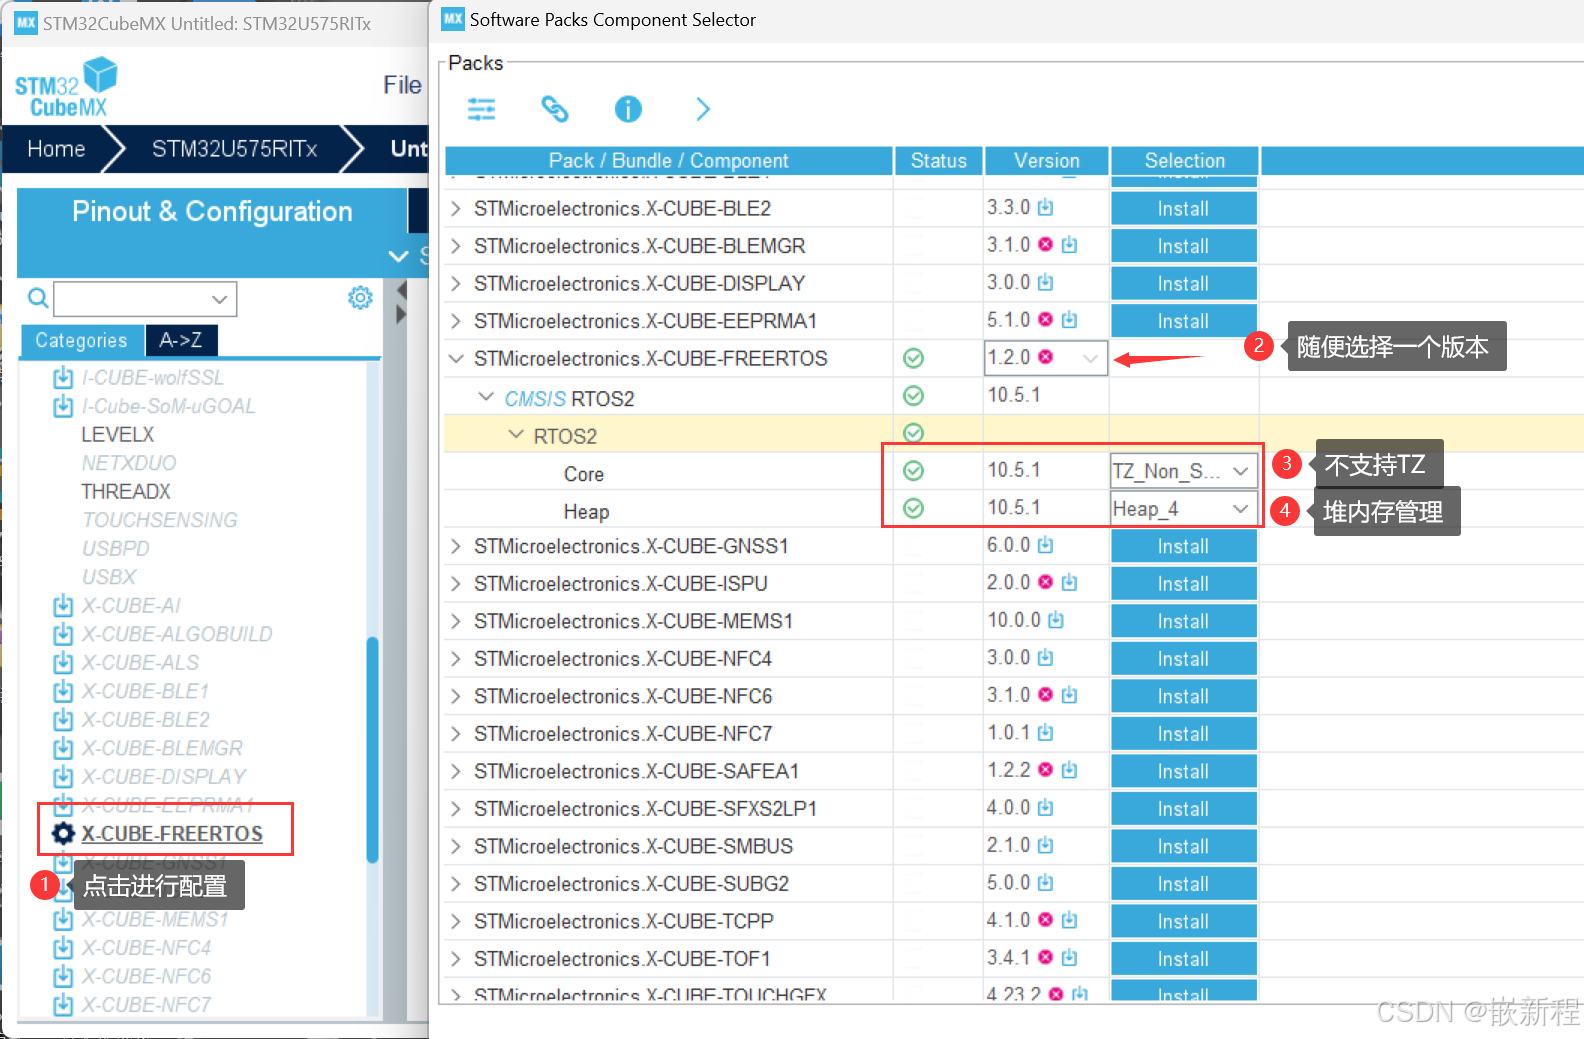The width and height of the screenshot is (1584, 1039).
Task: Click the chain link icon in Packs toolbar
Action: click(x=555, y=109)
